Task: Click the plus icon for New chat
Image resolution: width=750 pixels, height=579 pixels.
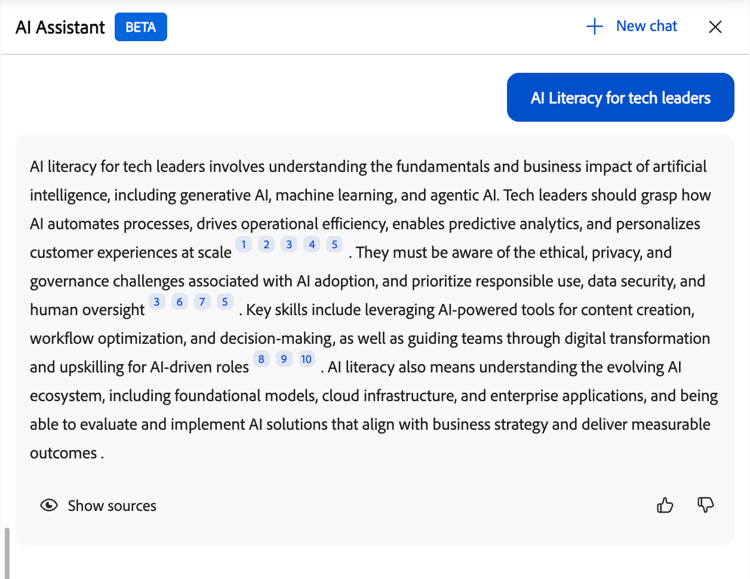Action: point(594,27)
